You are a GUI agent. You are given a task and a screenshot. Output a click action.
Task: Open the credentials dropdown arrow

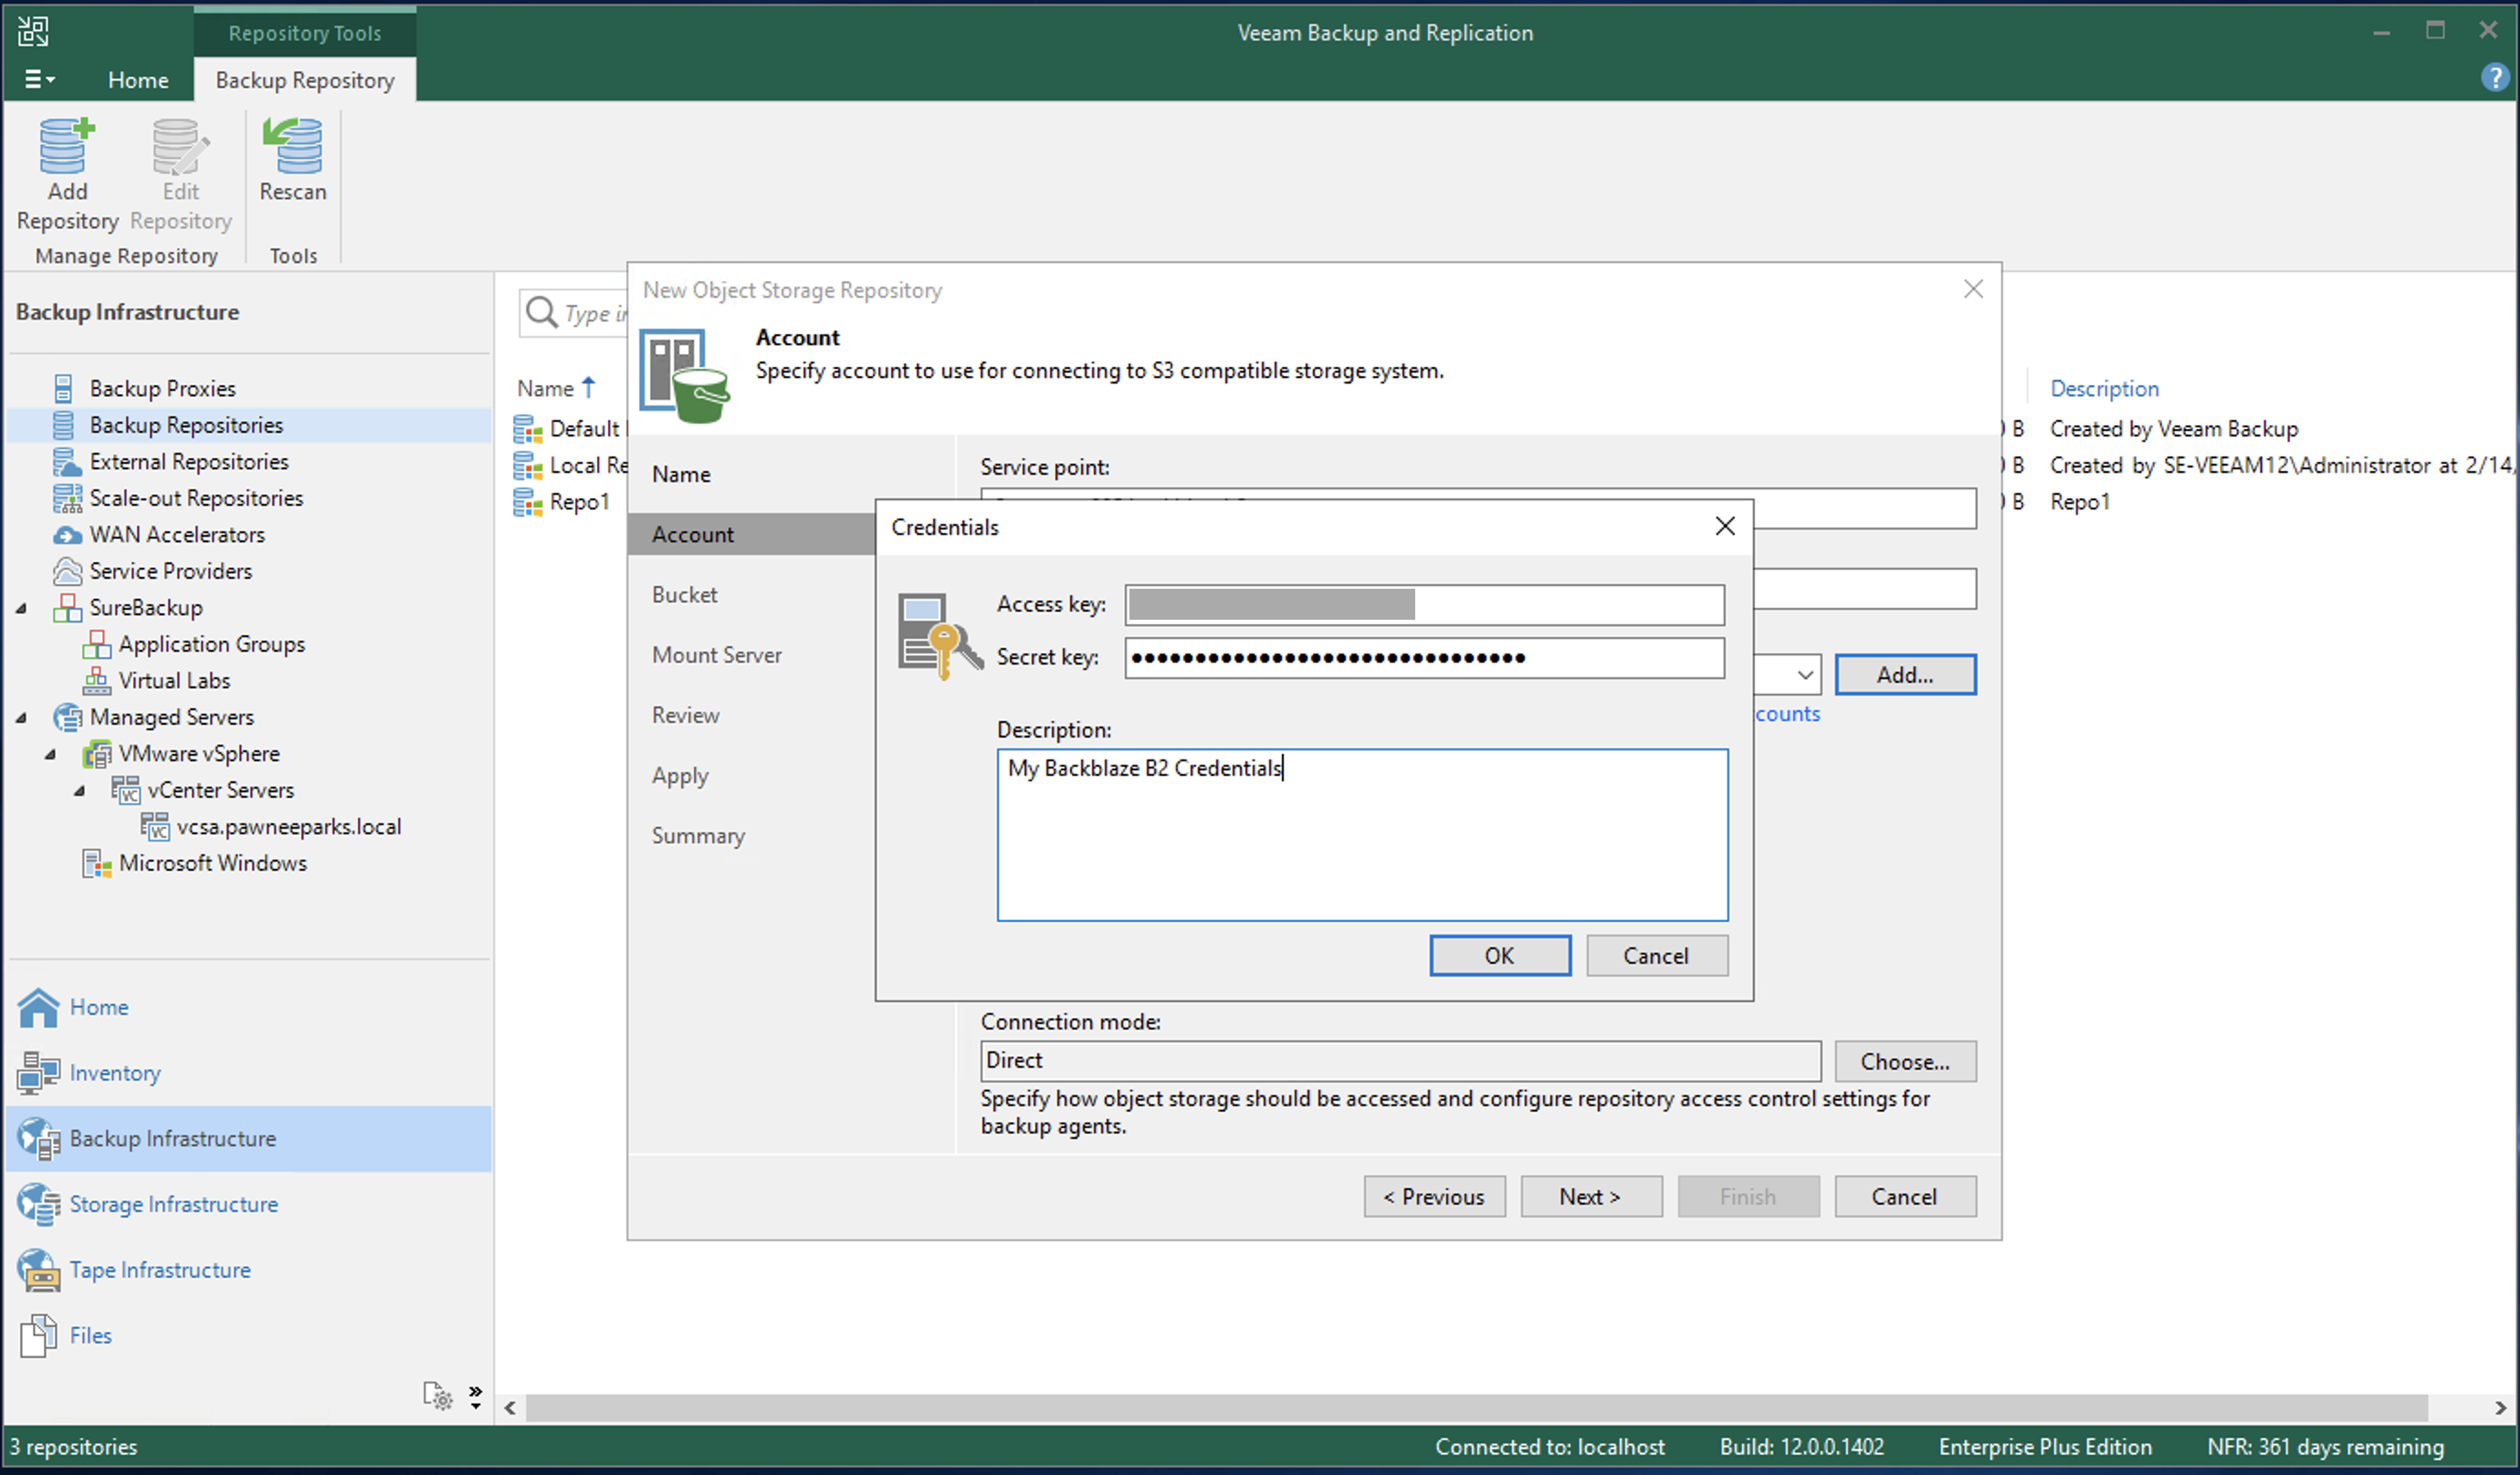coord(1805,675)
